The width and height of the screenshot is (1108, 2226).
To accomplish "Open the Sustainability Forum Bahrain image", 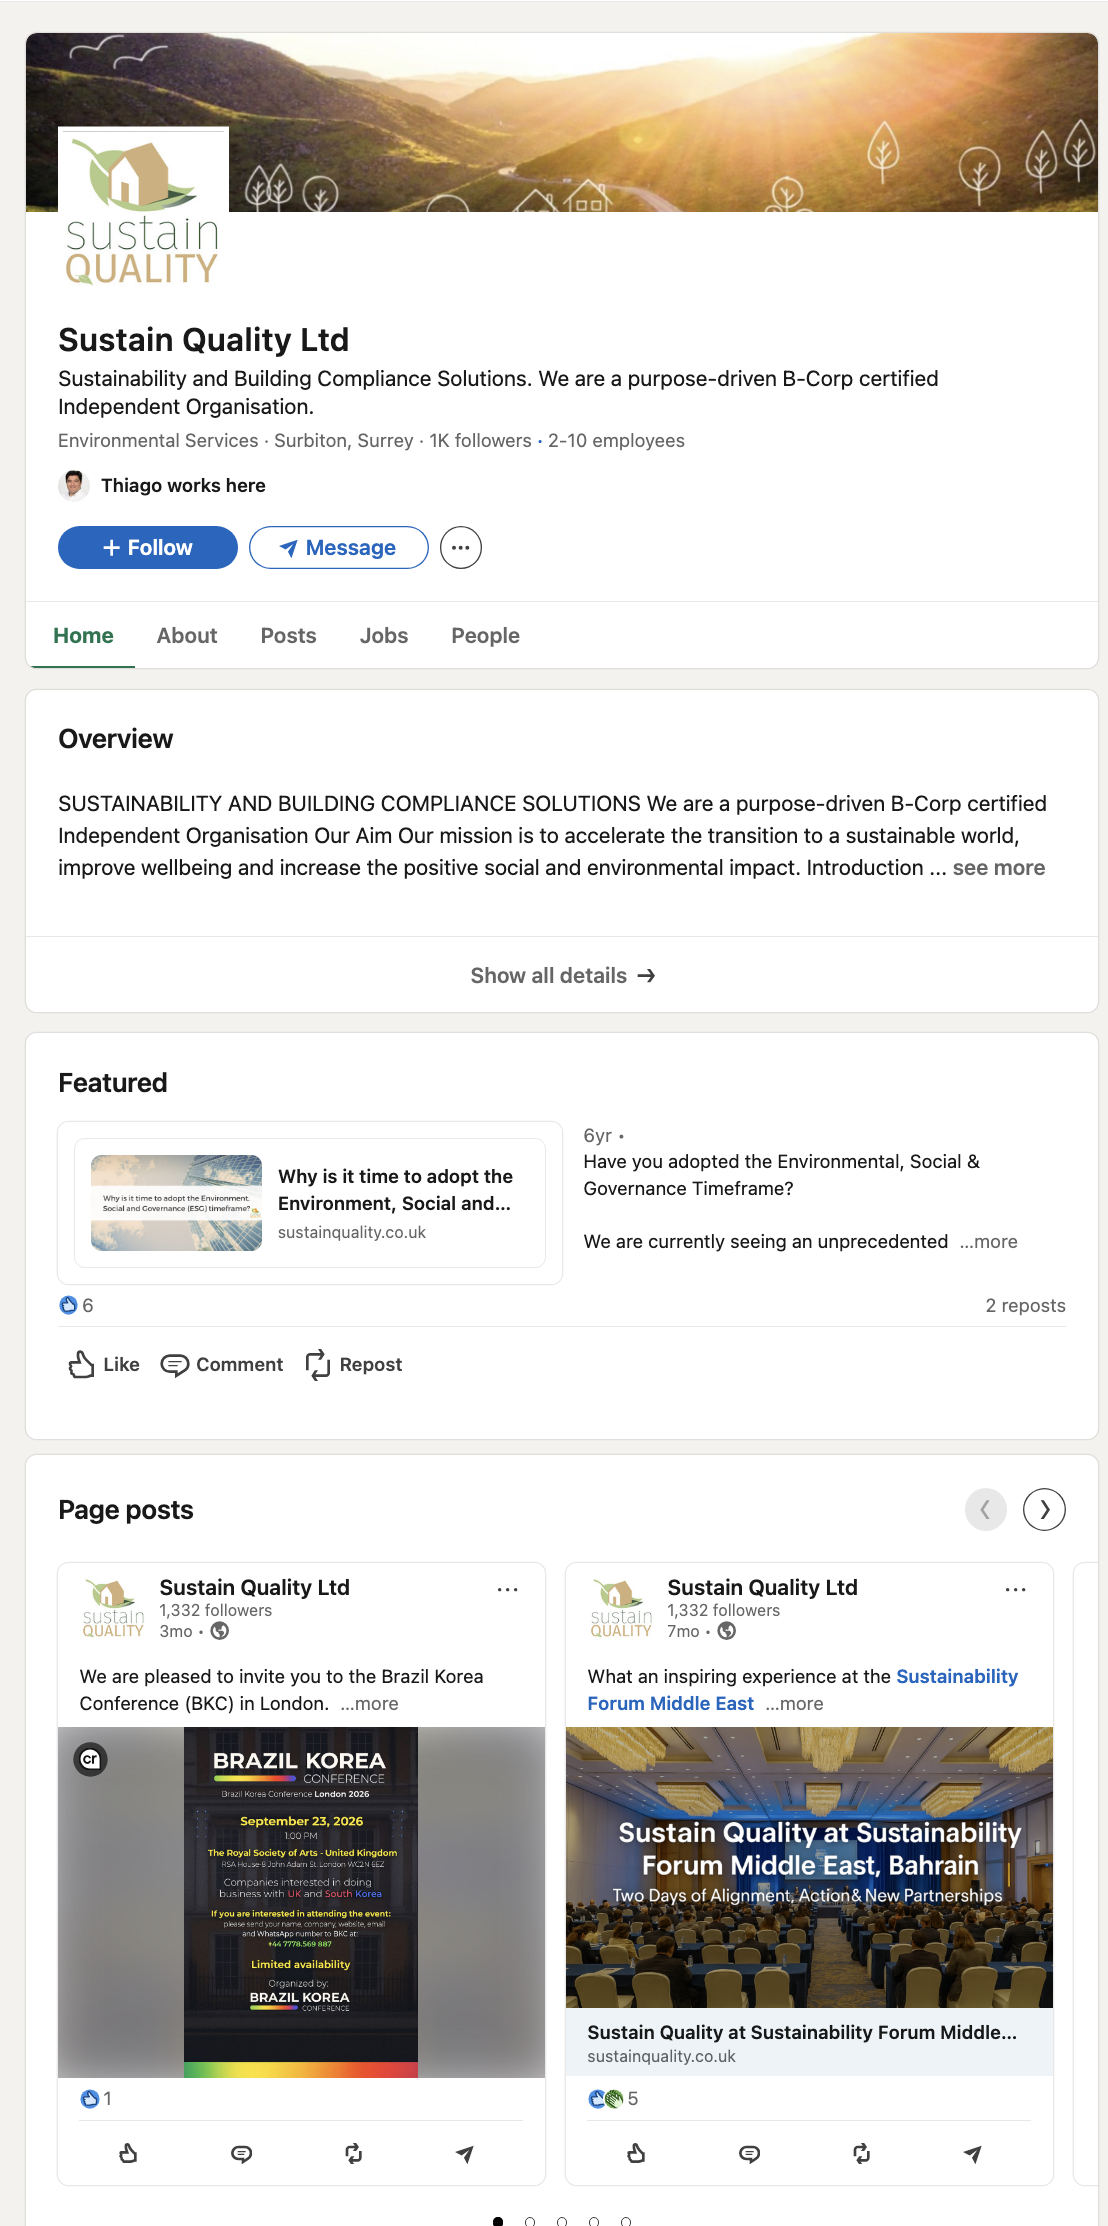I will [x=809, y=1867].
